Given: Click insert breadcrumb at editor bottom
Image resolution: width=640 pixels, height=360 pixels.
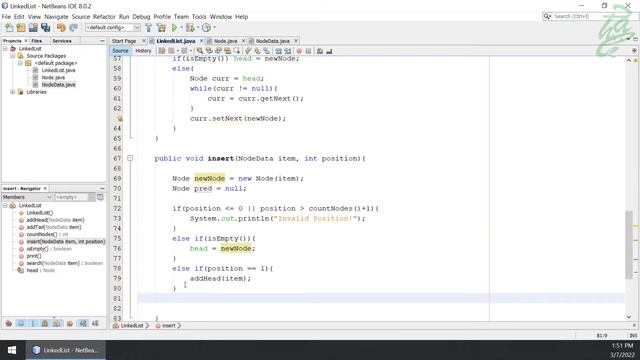Looking at the screenshot, I should [x=169, y=326].
